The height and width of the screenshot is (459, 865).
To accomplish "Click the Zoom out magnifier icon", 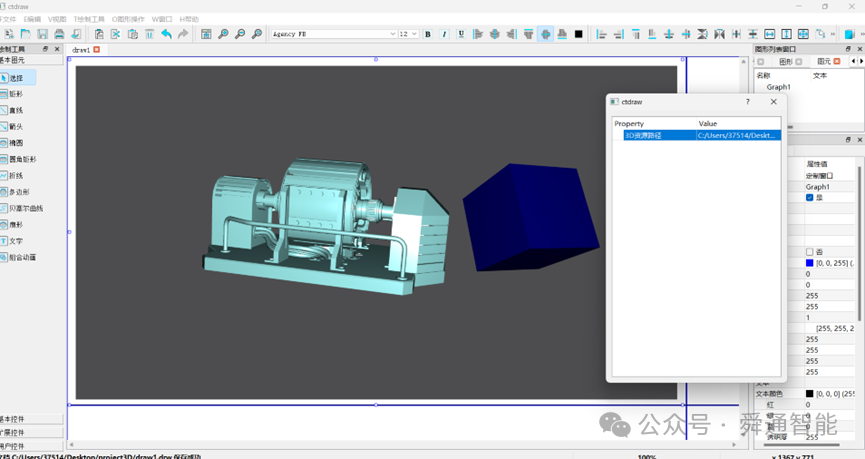I will pyautogui.click(x=240, y=34).
